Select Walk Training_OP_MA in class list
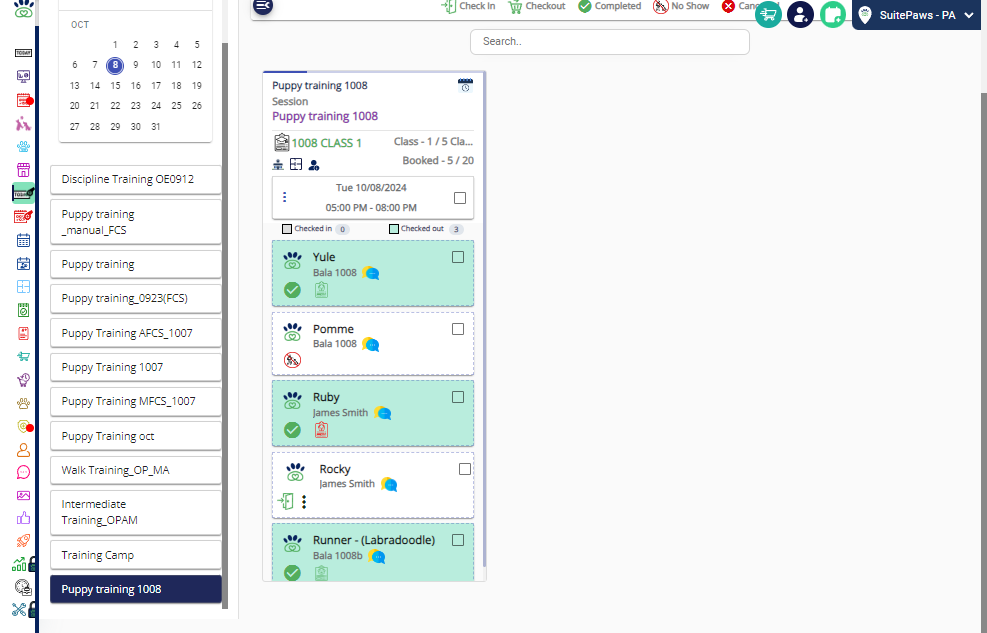The image size is (987, 633). pyautogui.click(x=136, y=470)
